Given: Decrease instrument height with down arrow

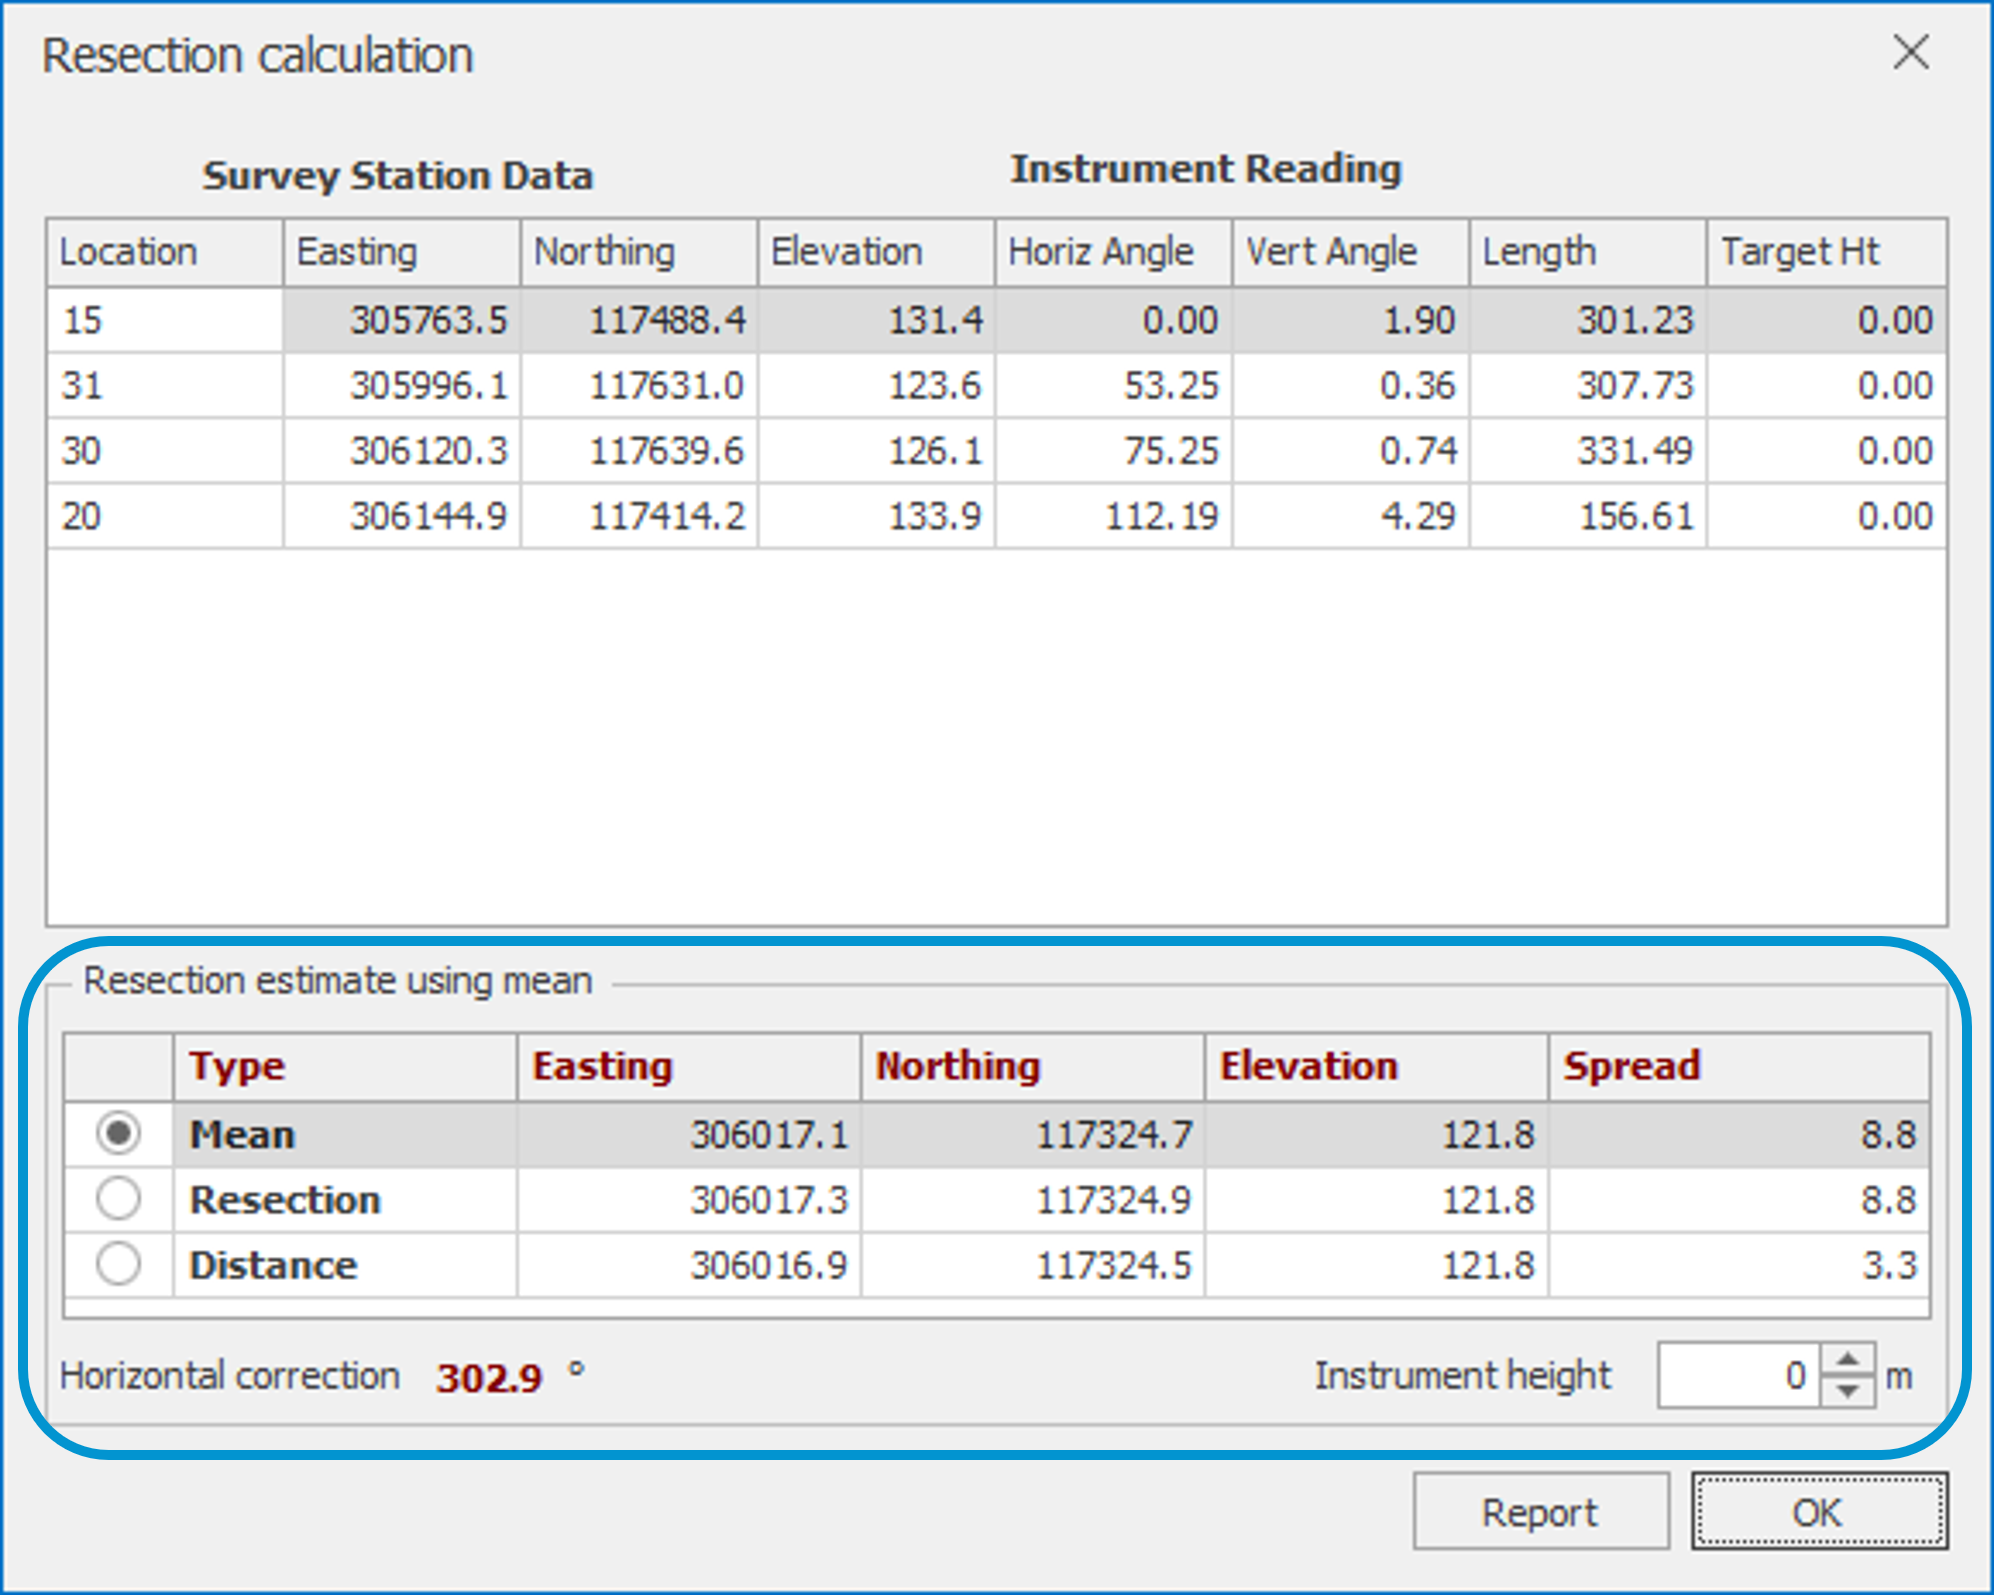Looking at the screenshot, I should tap(1848, 1391).
